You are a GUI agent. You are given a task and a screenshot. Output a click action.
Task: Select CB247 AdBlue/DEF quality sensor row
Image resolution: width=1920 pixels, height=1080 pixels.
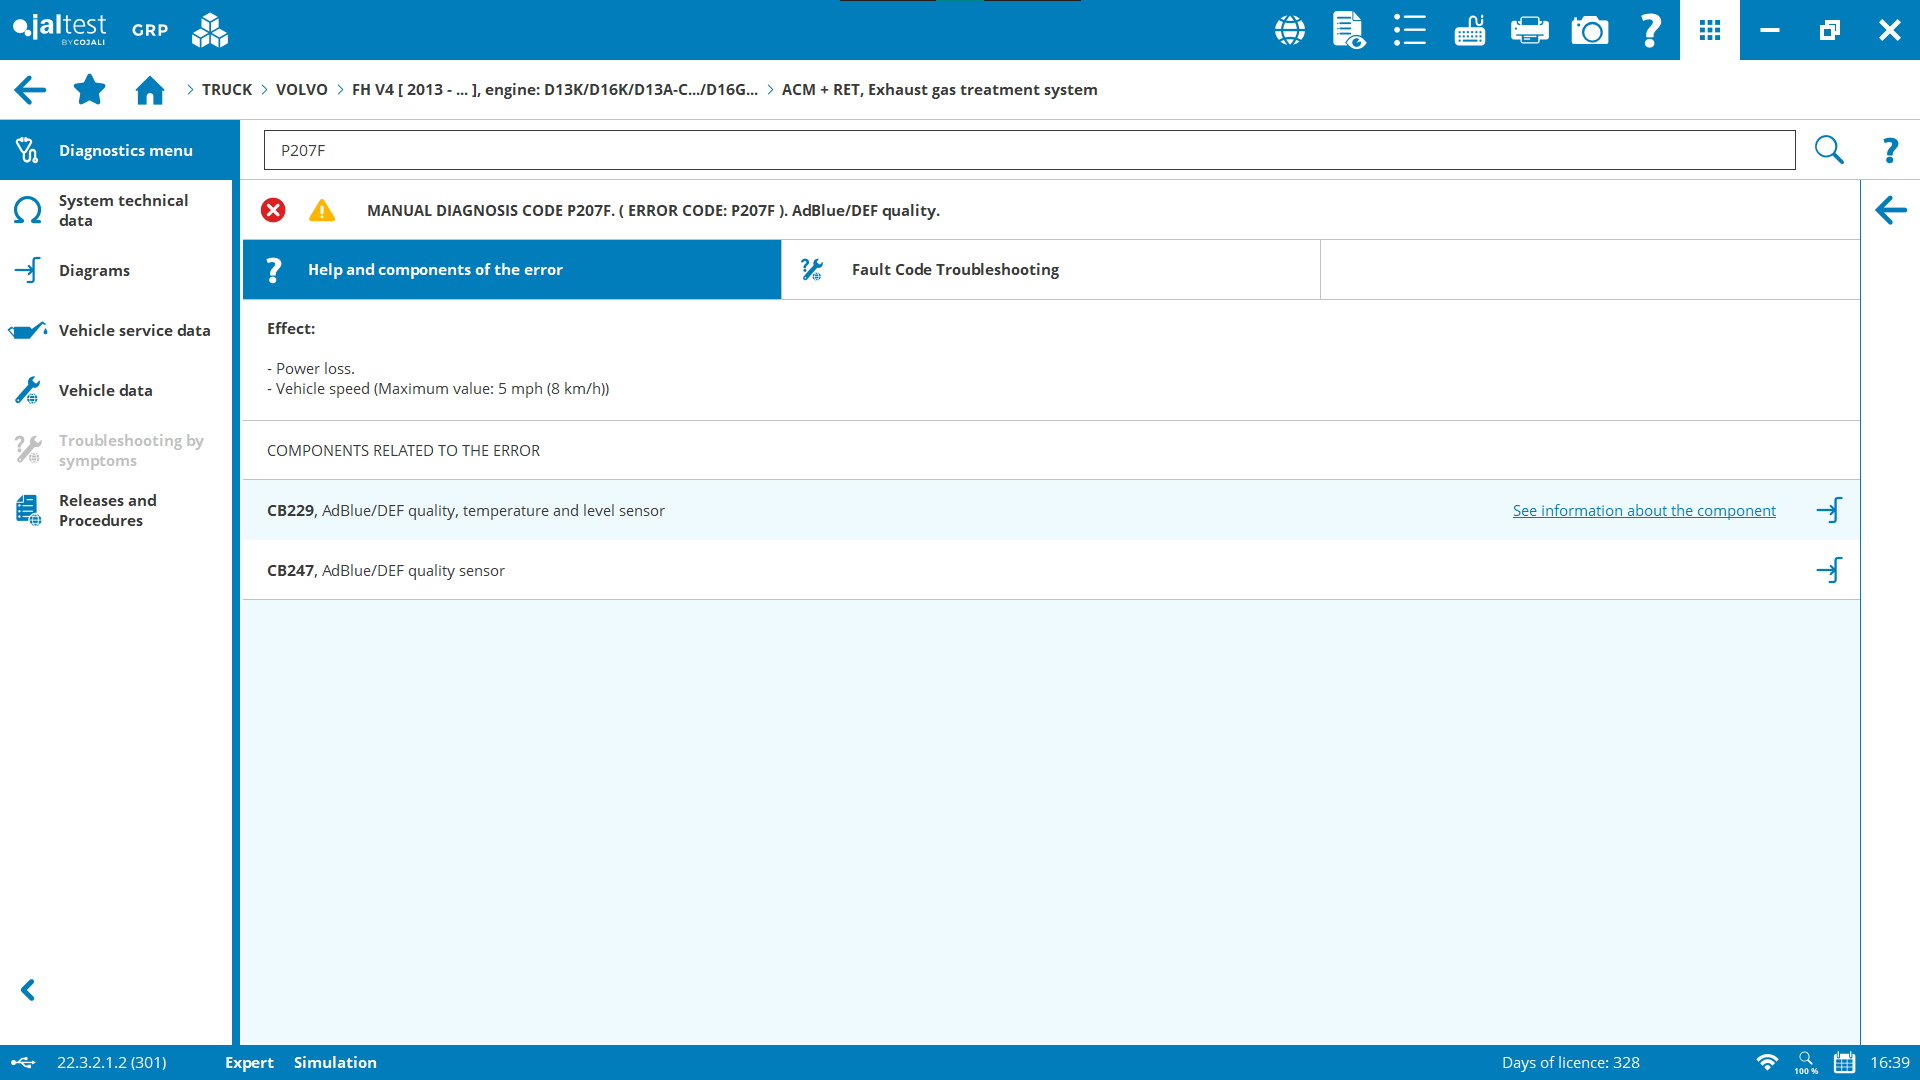[x=1051, y=570]
